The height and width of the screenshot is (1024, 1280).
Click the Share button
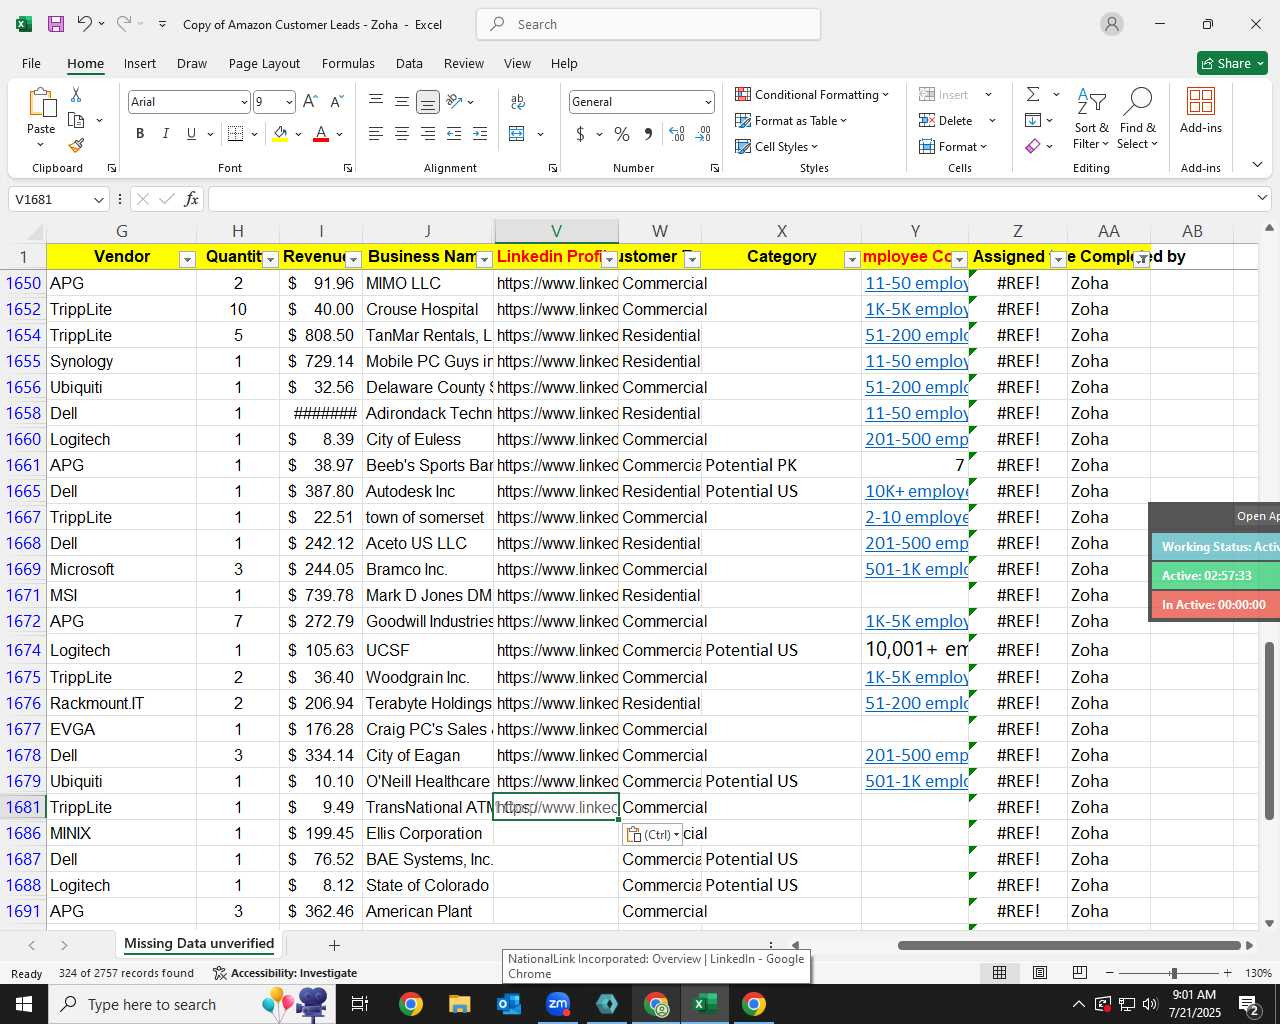(1232, 63)
